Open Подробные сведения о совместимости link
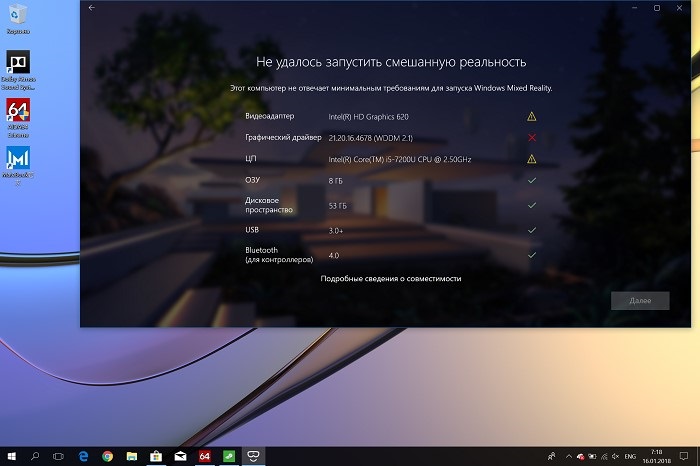 tap(391, 279)
